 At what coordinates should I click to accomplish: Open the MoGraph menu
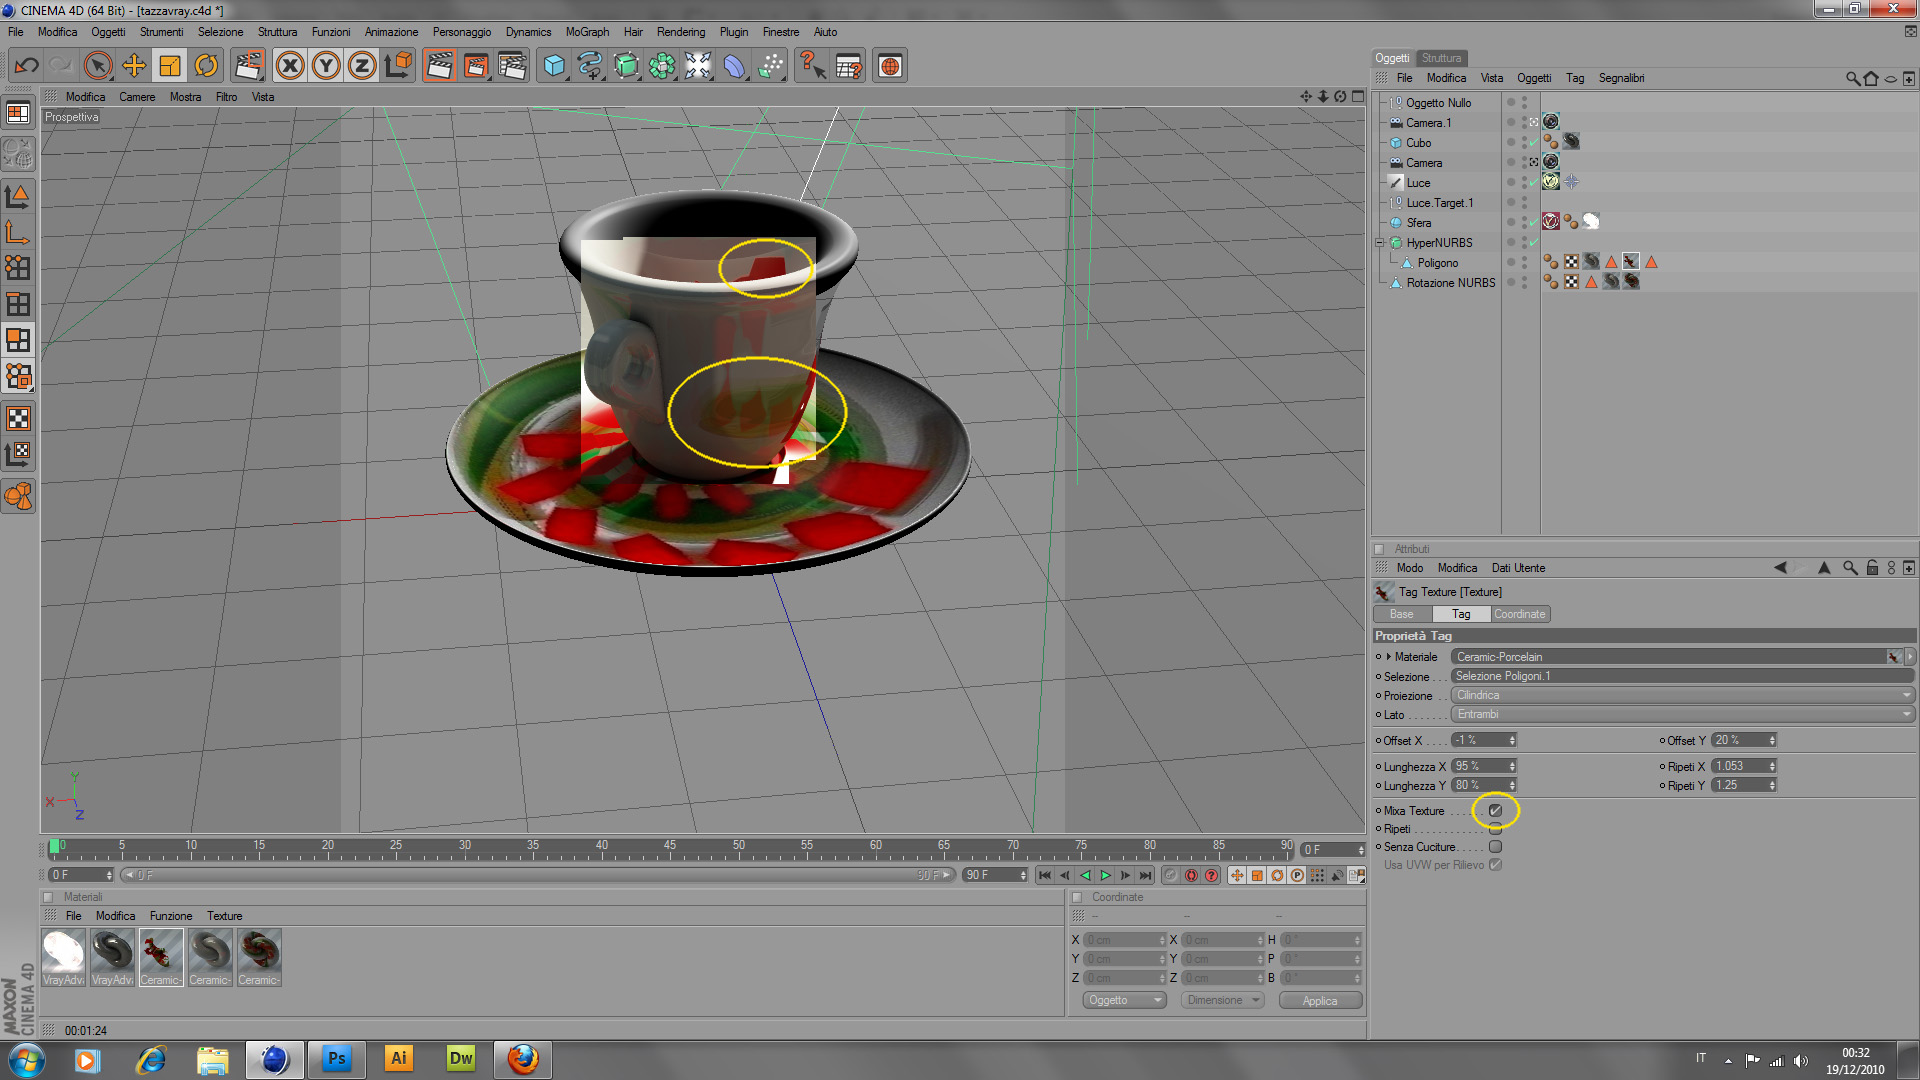tap(587, 32)
